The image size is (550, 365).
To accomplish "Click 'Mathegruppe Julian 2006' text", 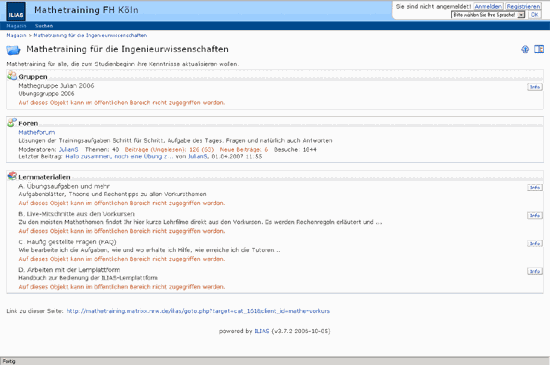I will (x=56, y=86).
